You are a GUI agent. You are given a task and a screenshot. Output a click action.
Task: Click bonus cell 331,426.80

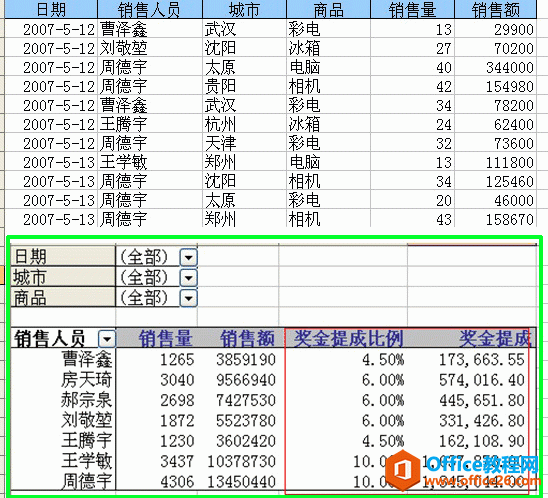click(482, 420)
